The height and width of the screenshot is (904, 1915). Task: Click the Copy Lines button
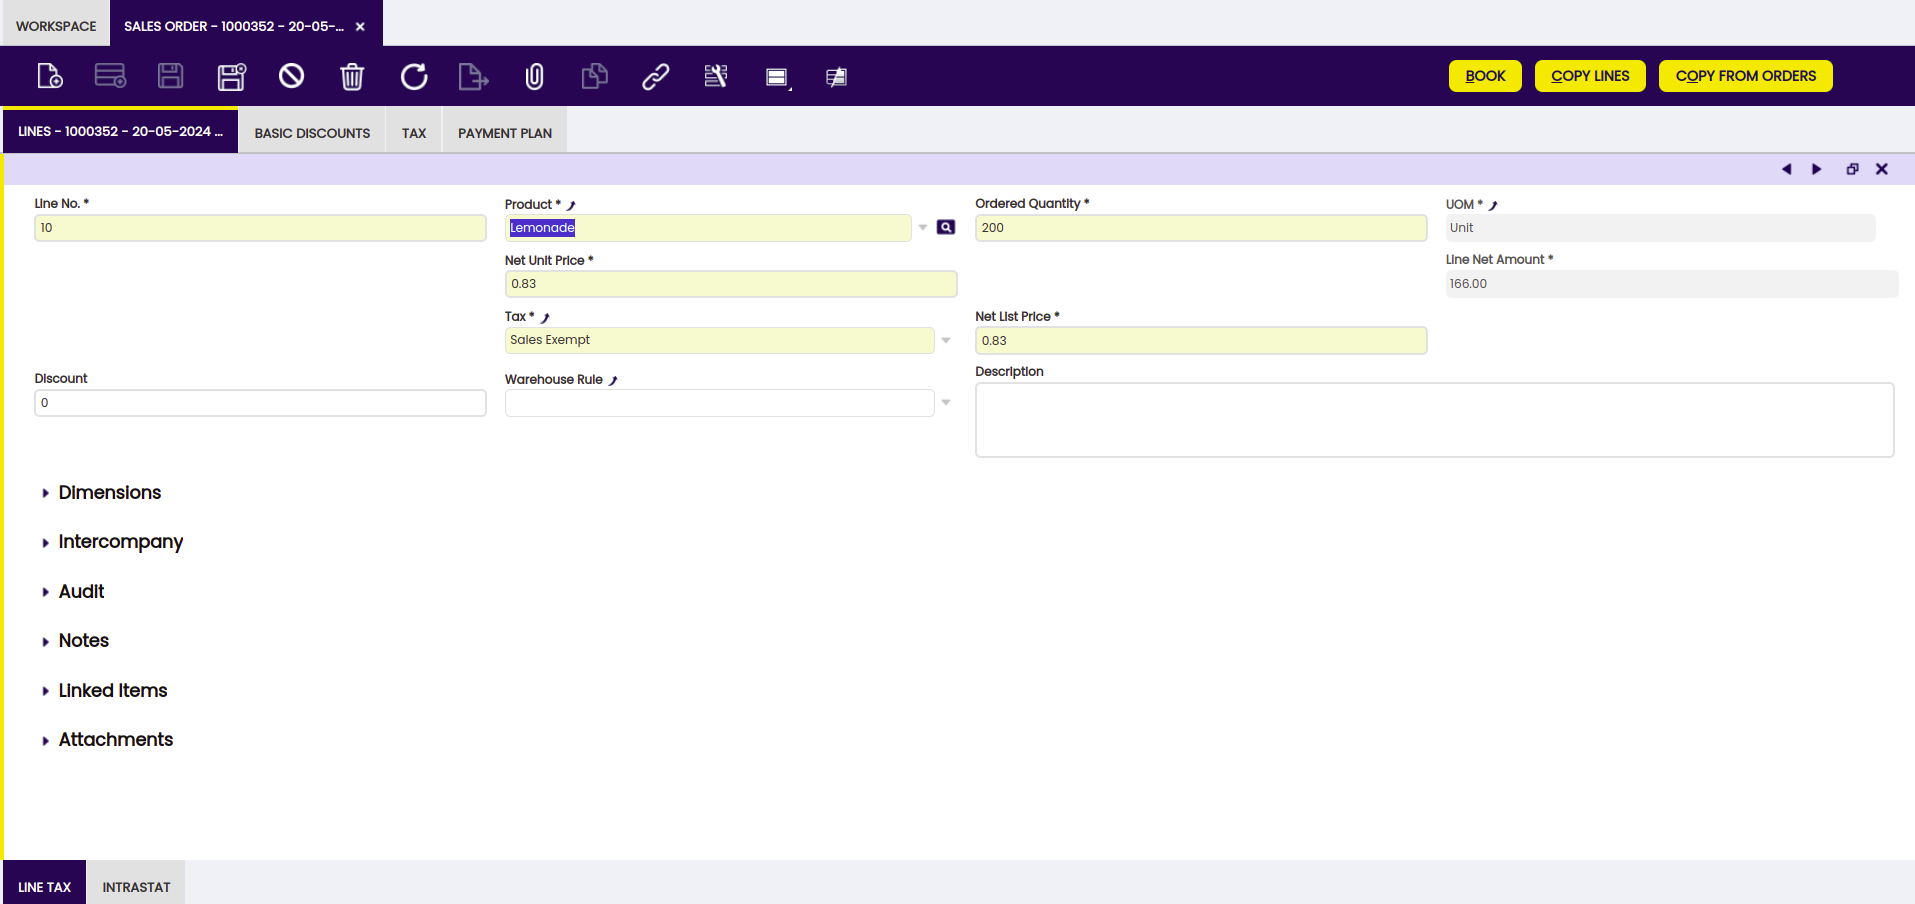[x=1590, y=76]
